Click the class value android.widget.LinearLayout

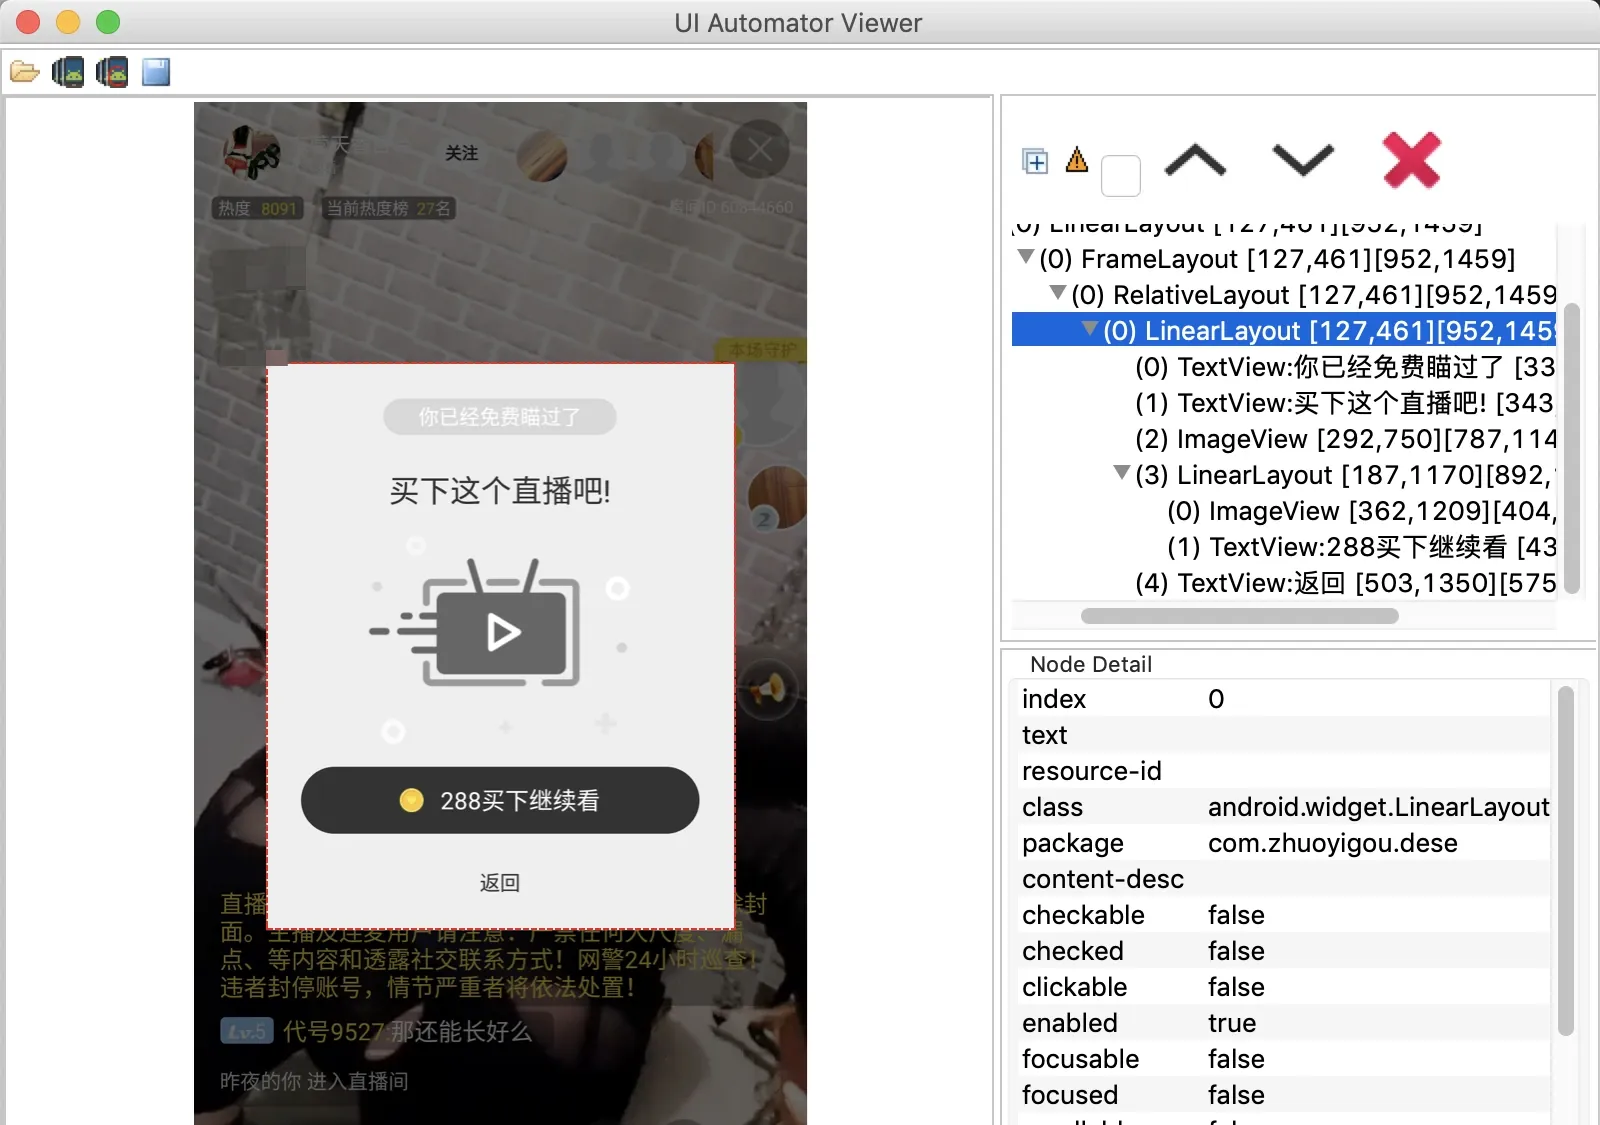pos(1378,807)
